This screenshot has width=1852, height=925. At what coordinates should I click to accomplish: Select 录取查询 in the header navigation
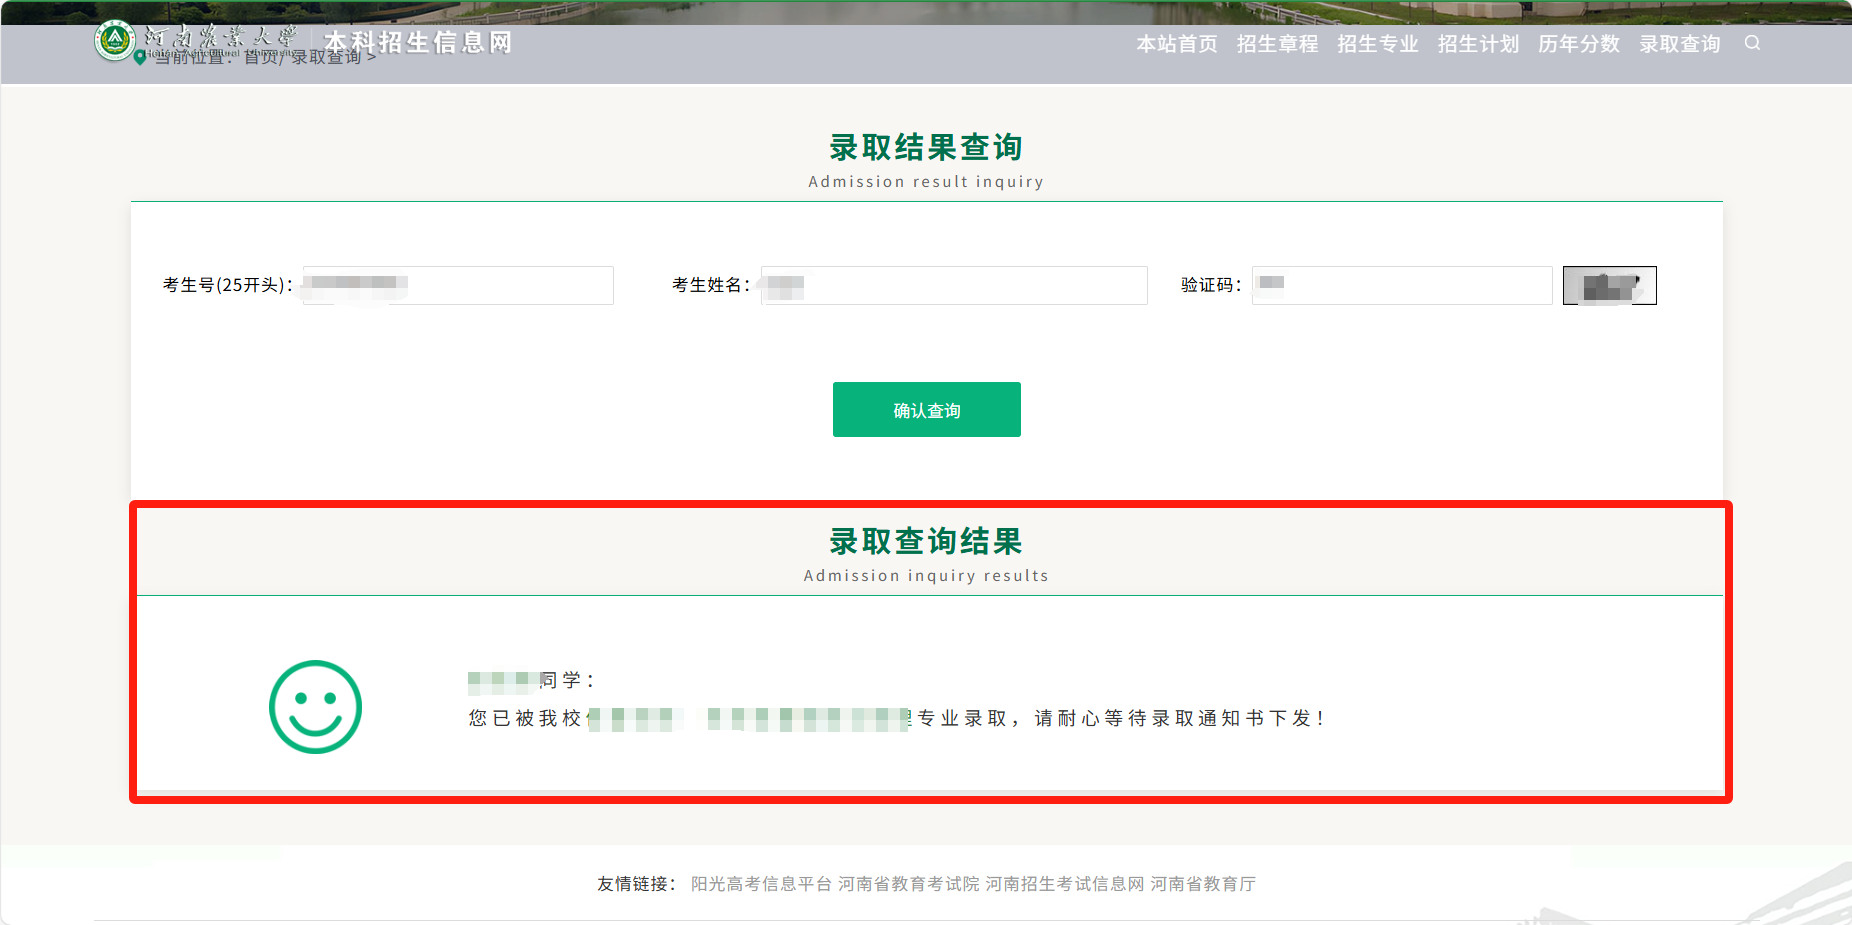click(1679, 44)
